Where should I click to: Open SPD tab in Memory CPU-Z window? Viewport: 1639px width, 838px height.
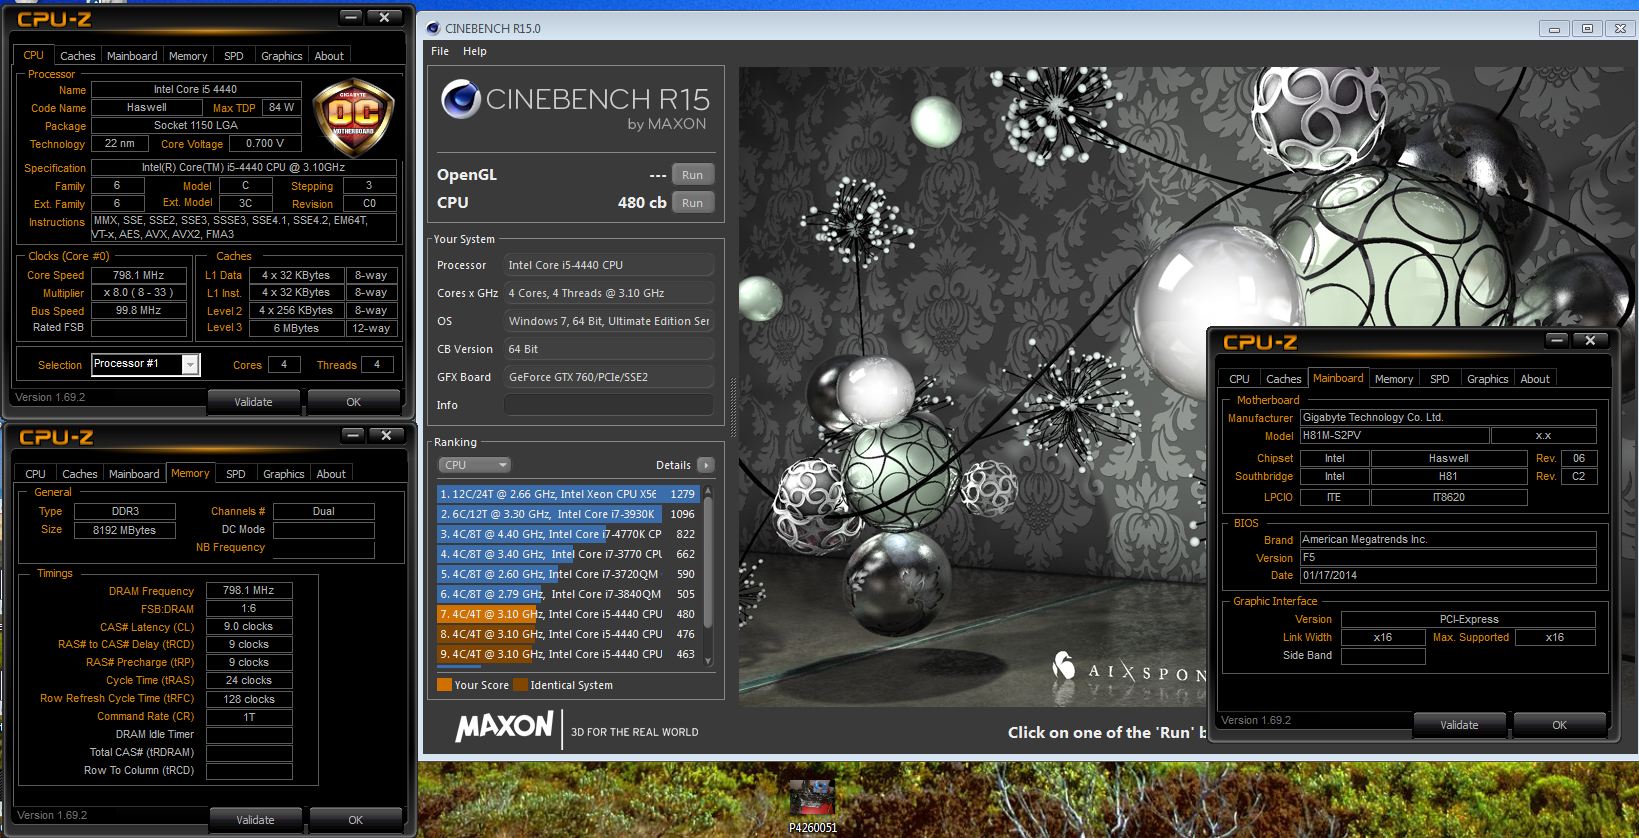235,474
